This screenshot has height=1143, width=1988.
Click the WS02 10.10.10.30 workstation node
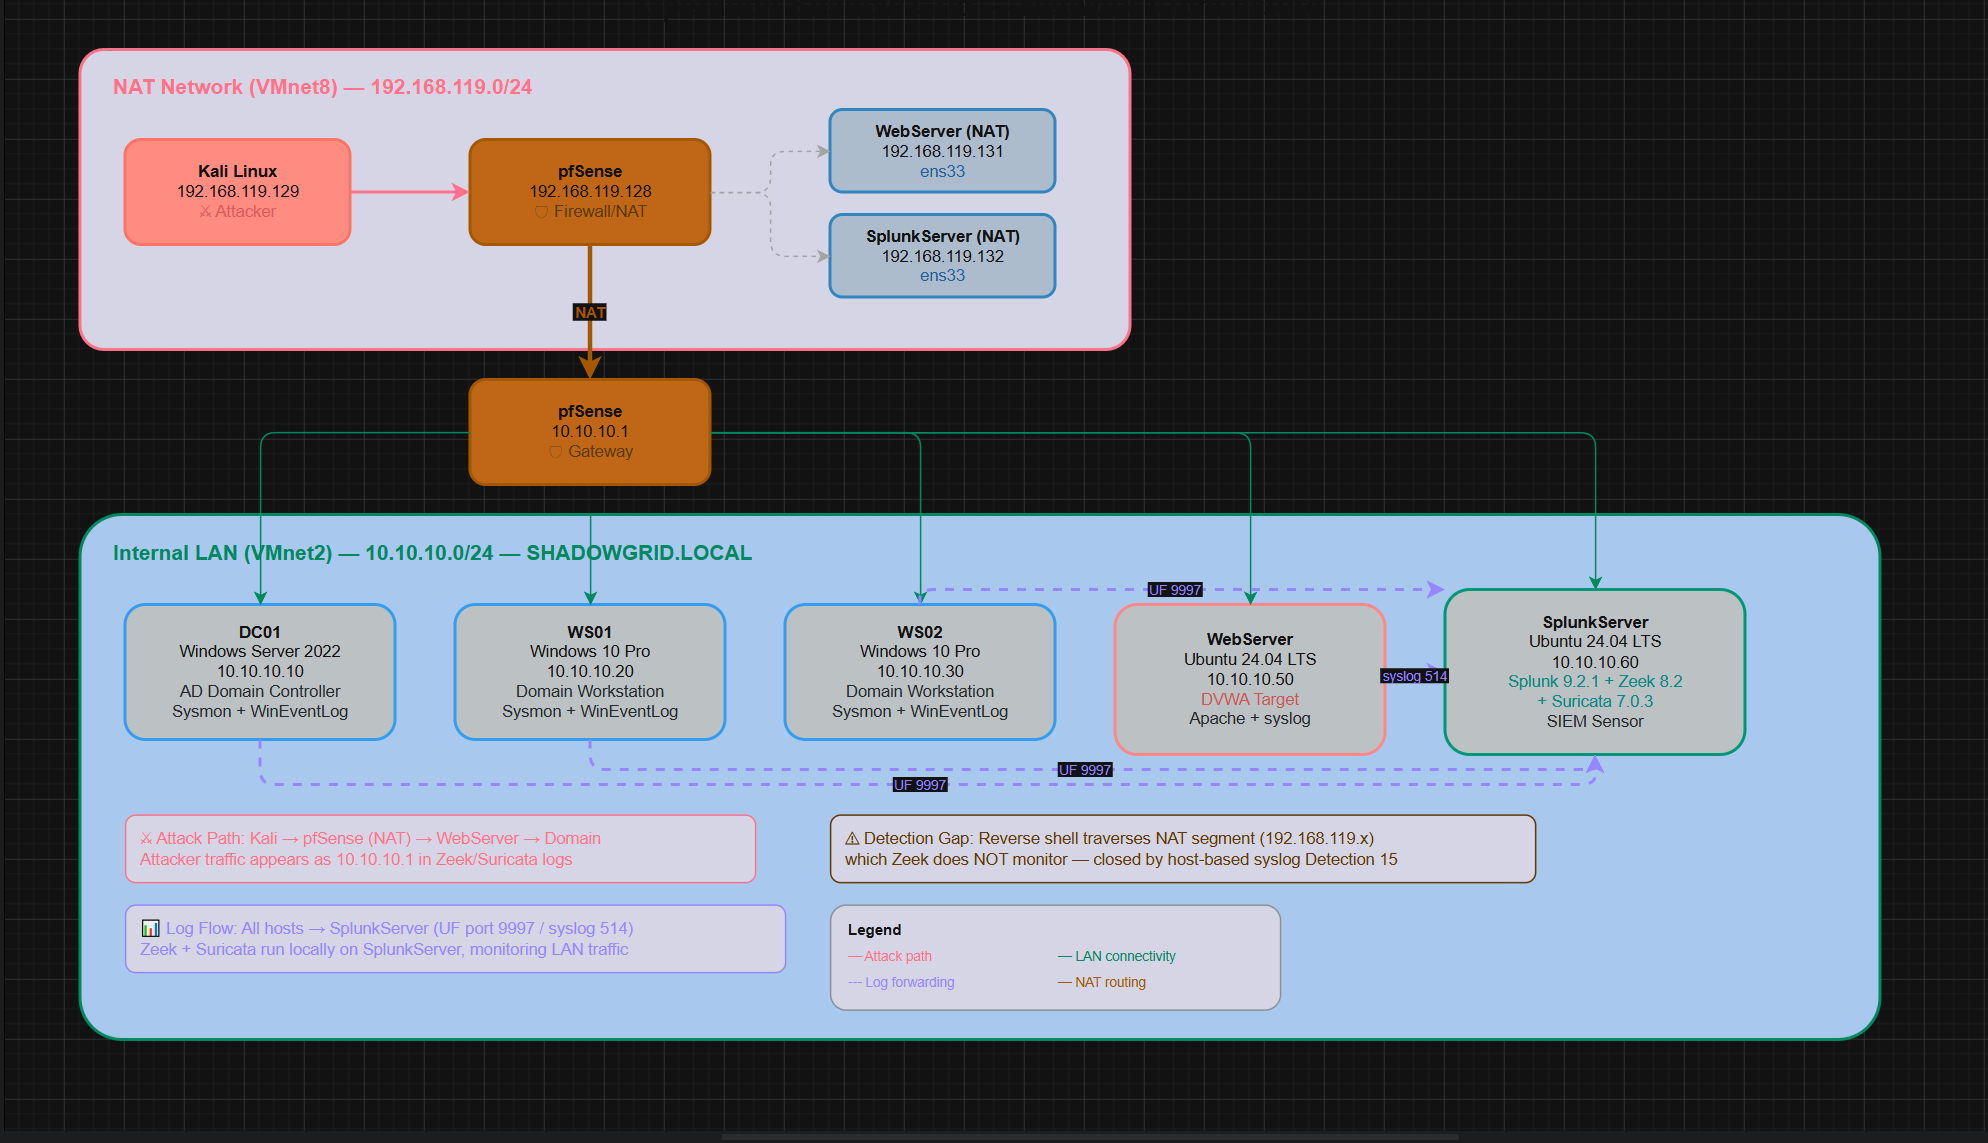(920, 671)
